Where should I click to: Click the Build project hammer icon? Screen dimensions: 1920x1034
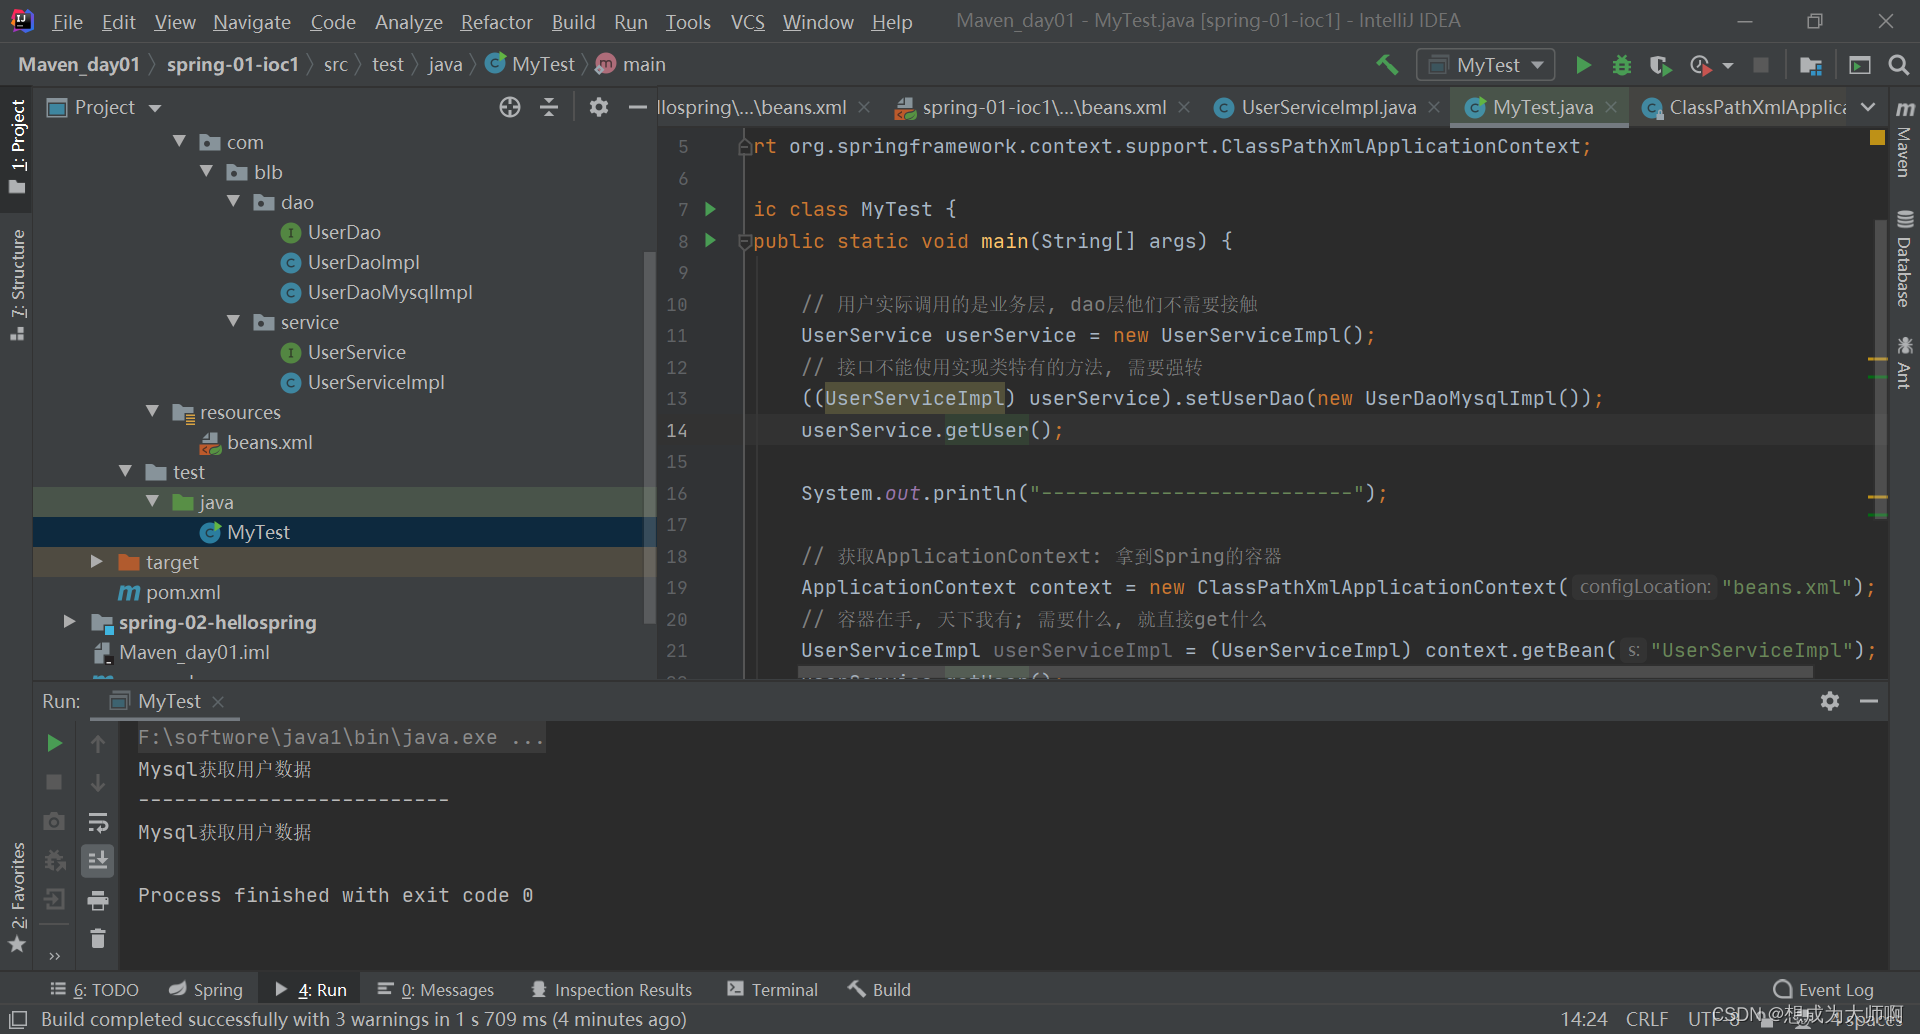click(1387, 65)
